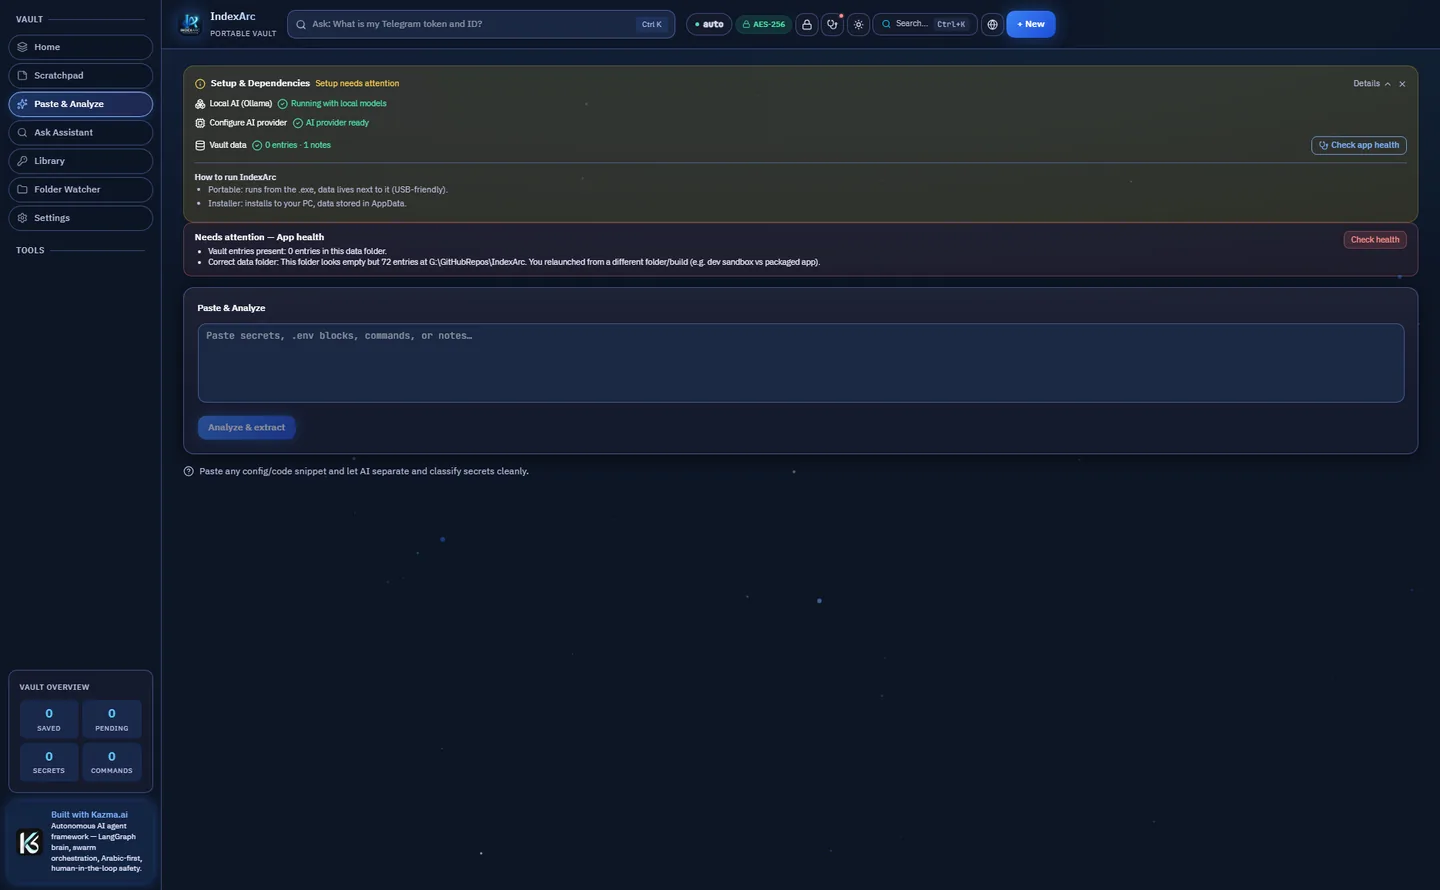Screen dimensions: 1440x890
Task: Toggle the sun theme icon
Action: point(858,24)
